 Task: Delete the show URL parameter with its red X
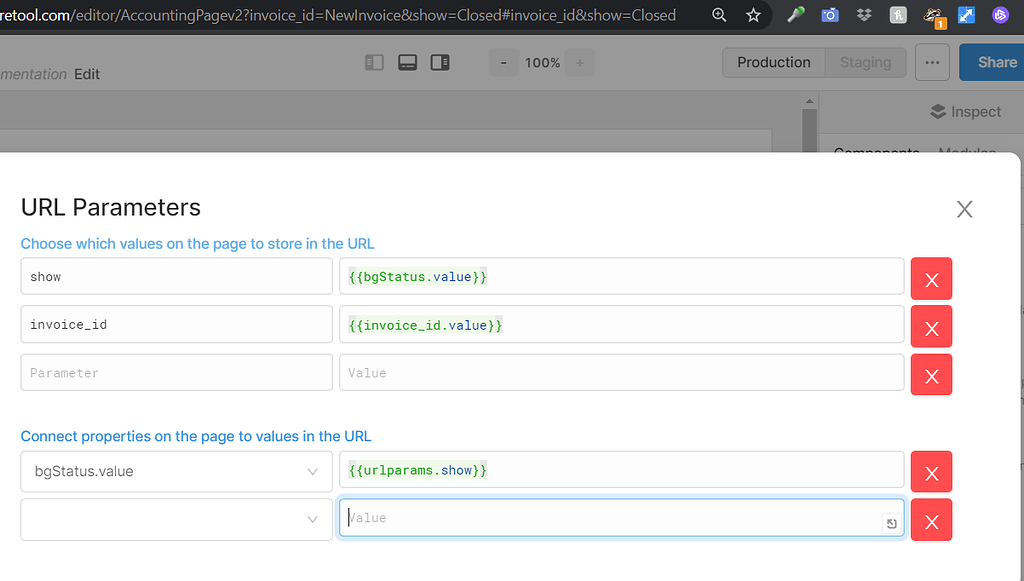pyautogui.click(x=931, y=278)
